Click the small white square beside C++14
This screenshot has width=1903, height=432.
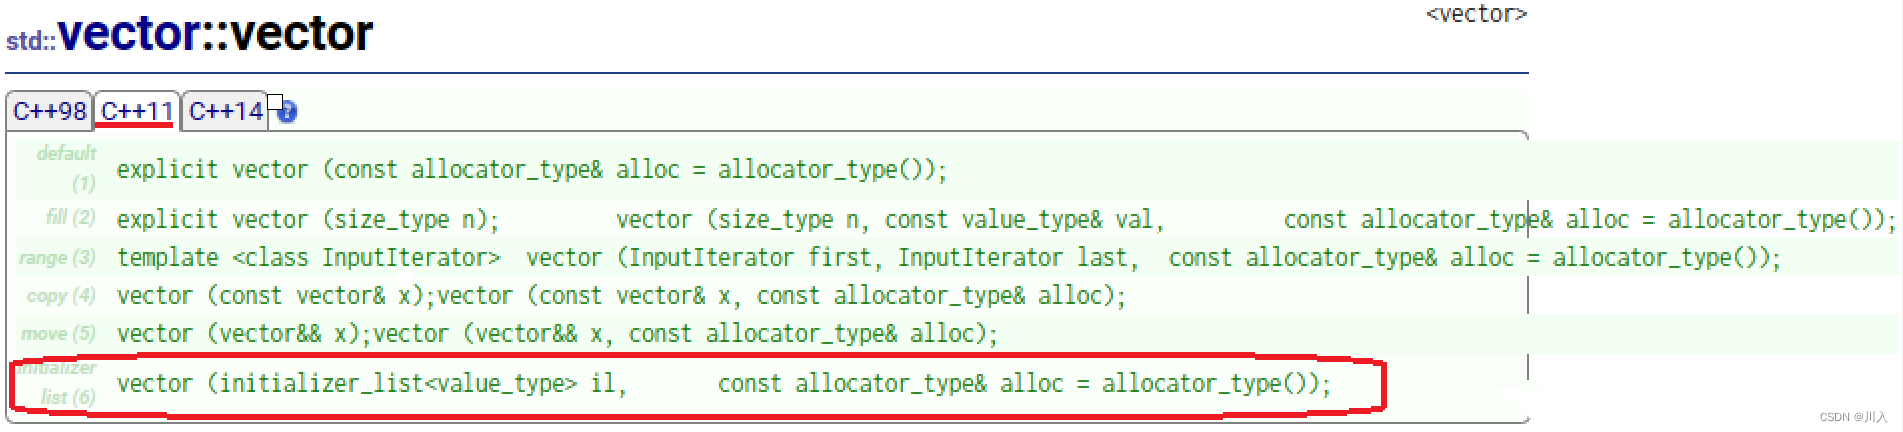pyautogui.click(x=275, y=102)
